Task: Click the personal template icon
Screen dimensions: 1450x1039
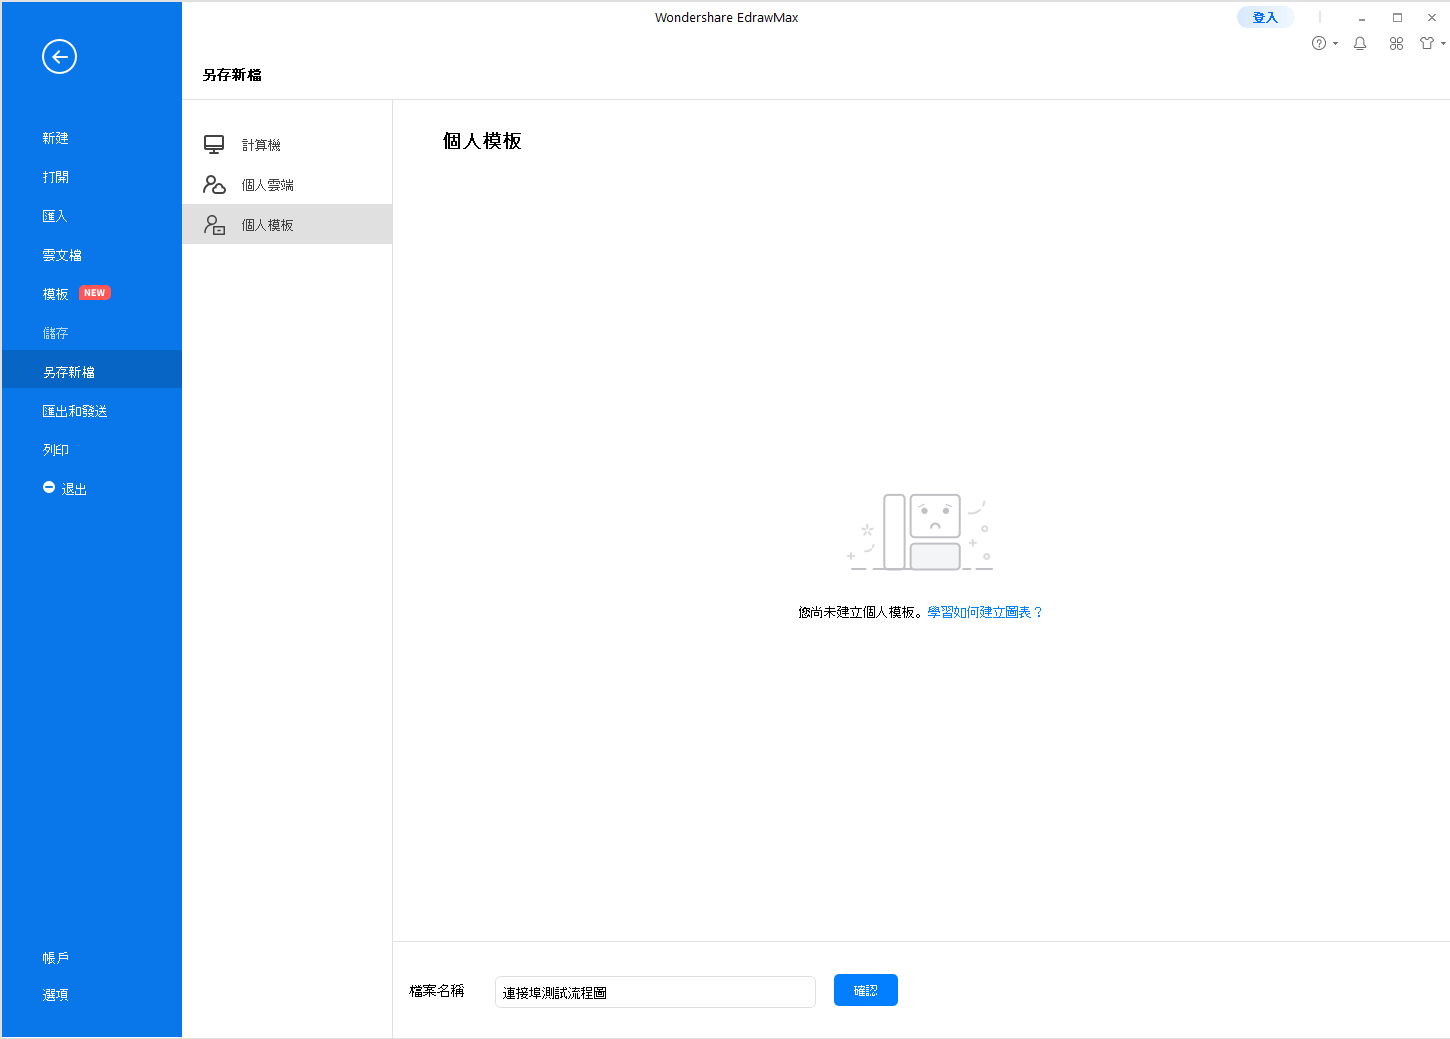Action: pyautogui.click(x=214, y=225)
